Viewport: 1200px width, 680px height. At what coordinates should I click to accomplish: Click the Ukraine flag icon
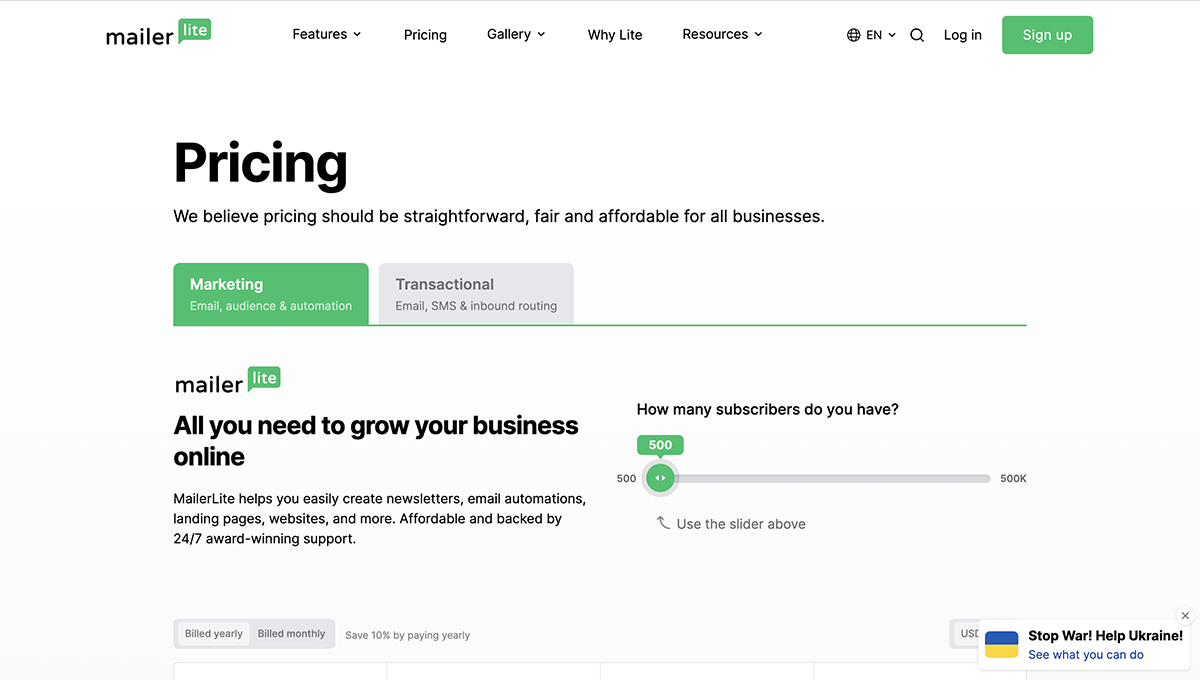click(x=1001, y=644)
